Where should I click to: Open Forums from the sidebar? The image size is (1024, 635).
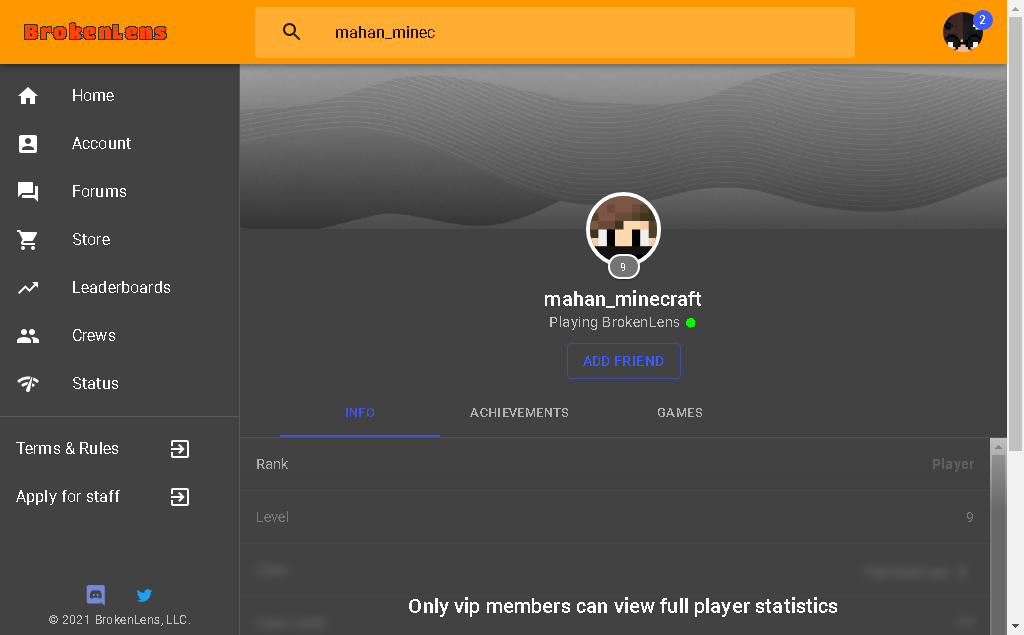99,191
